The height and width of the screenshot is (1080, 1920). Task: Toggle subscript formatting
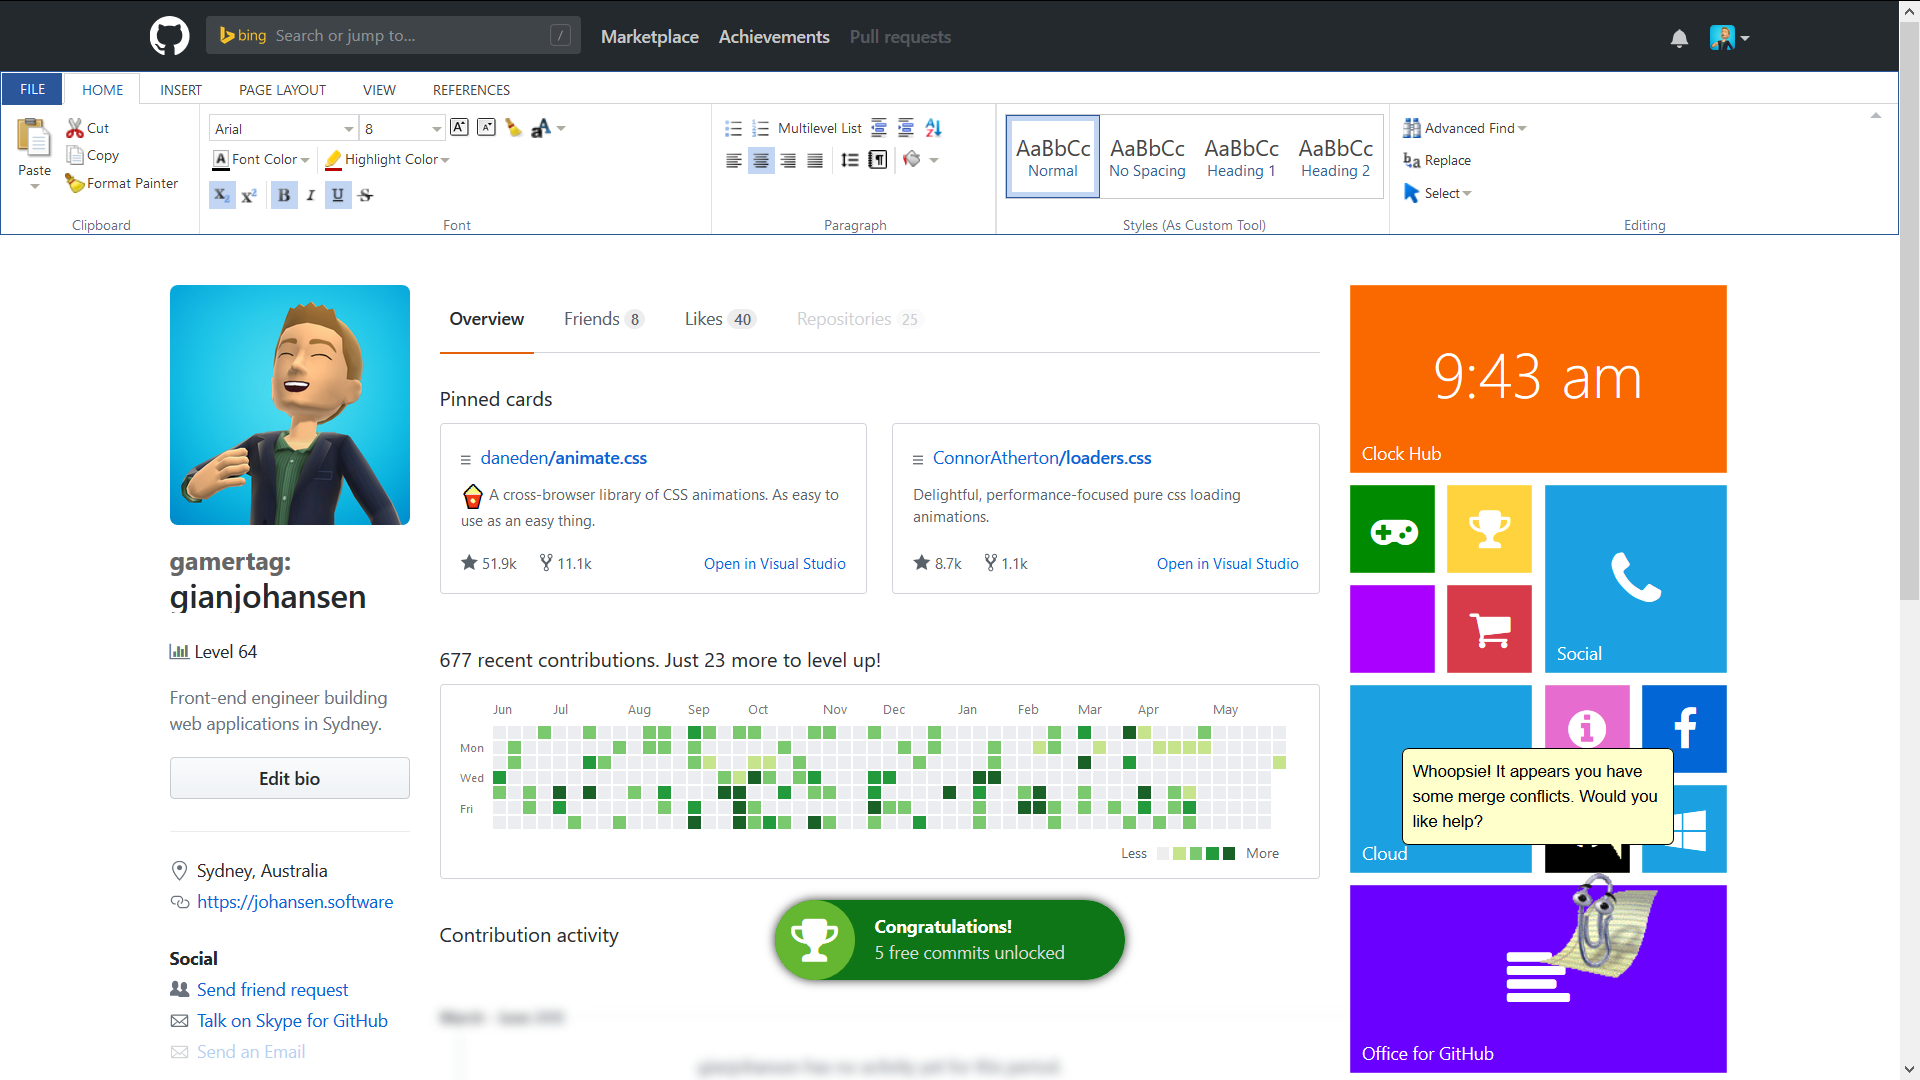point(222,195)
